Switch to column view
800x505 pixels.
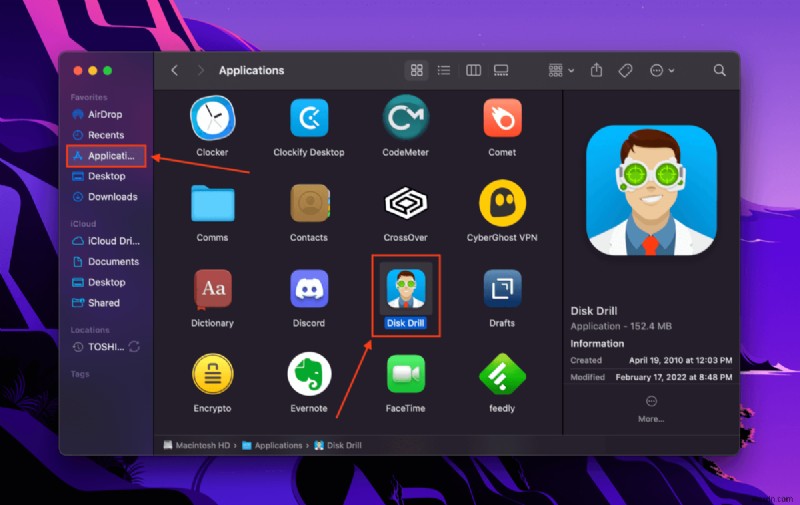(473, 70)
